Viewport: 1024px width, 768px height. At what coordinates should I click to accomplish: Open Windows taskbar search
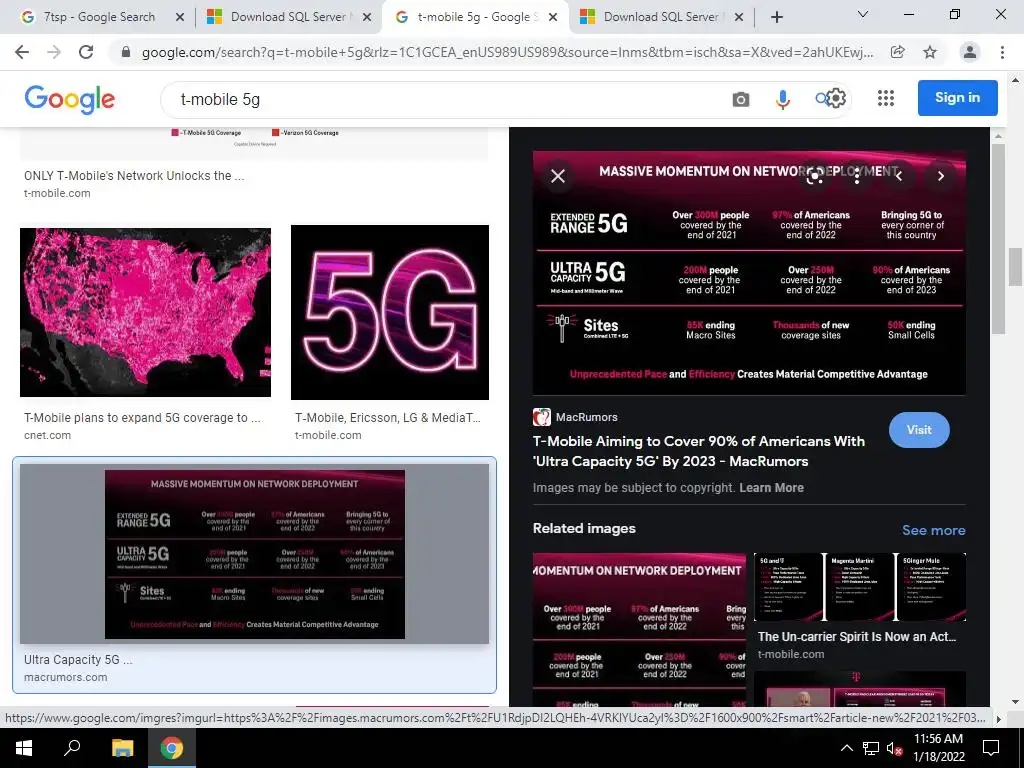click(x=72, y=748)
